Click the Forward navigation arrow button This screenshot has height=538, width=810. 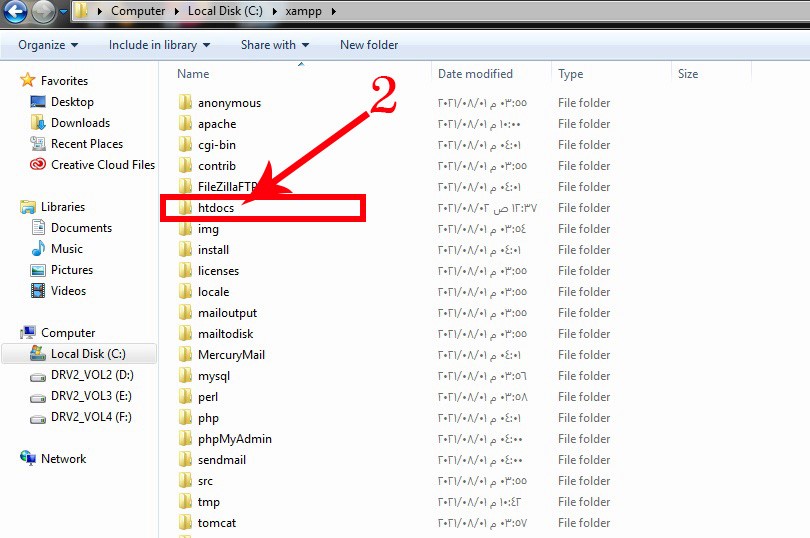(43, 11)
